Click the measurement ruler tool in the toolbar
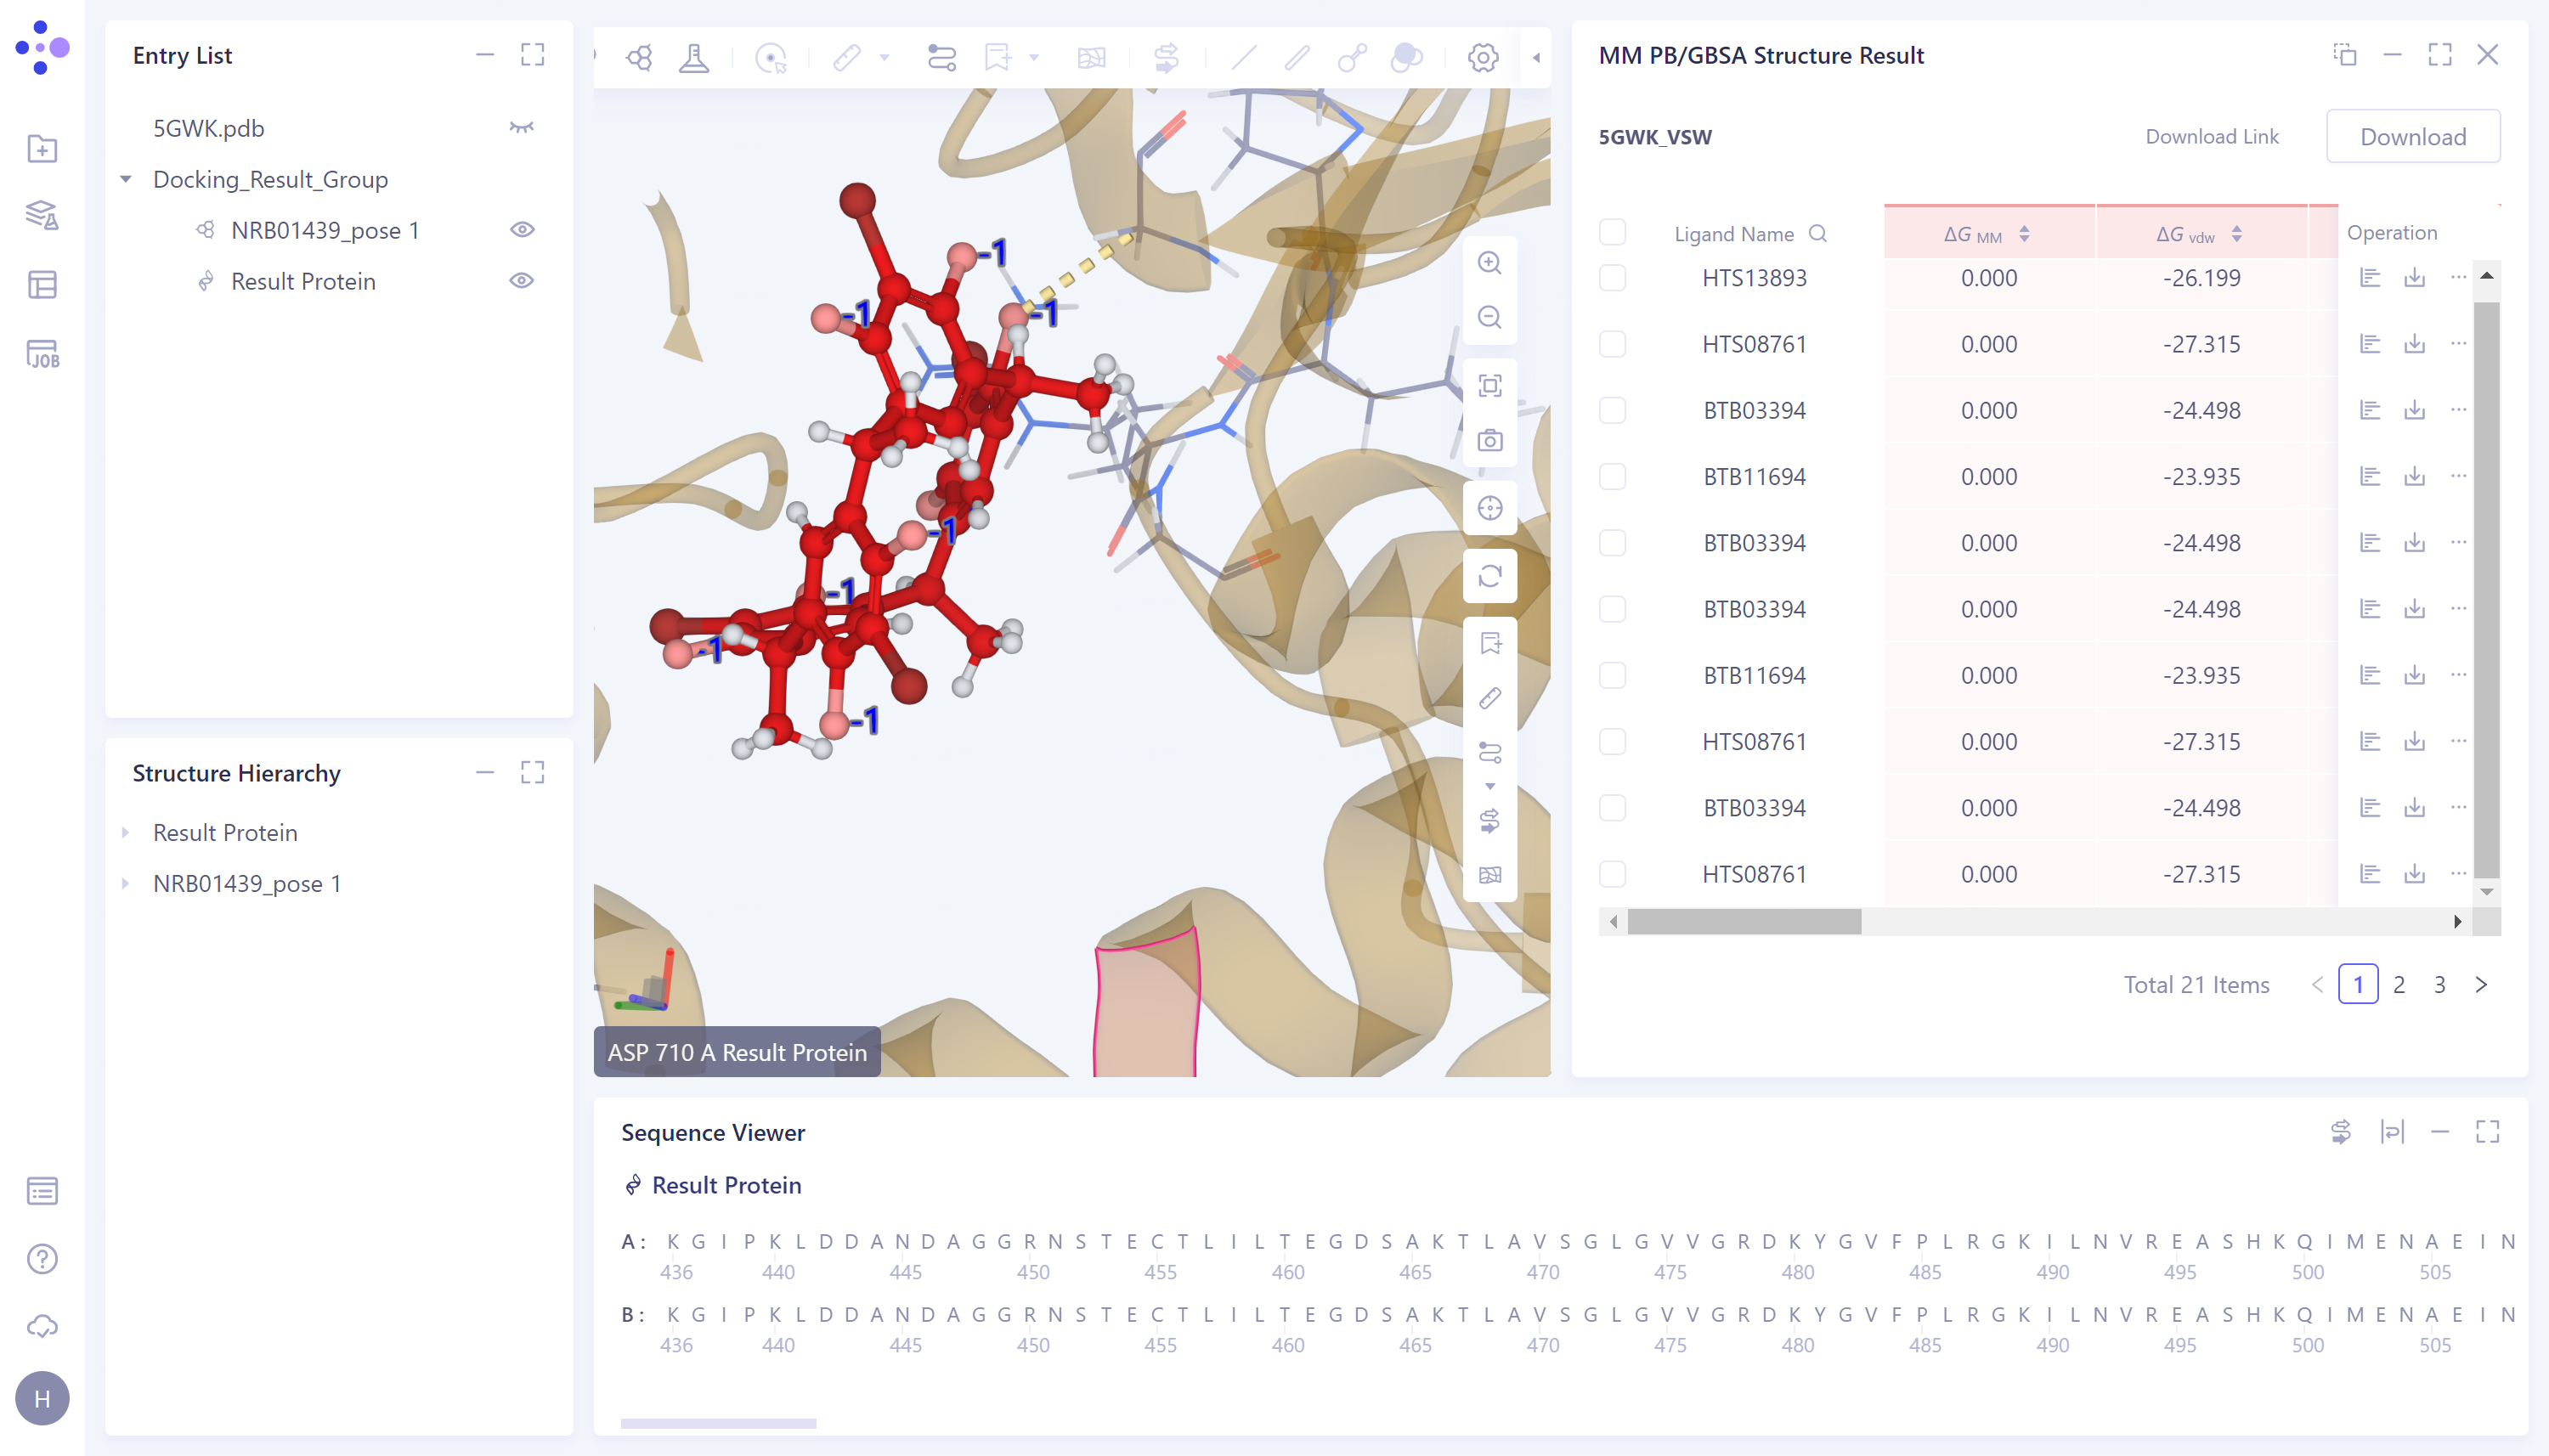The width and height of the screenshot is (2549, 1456). [x=848, y=57]
